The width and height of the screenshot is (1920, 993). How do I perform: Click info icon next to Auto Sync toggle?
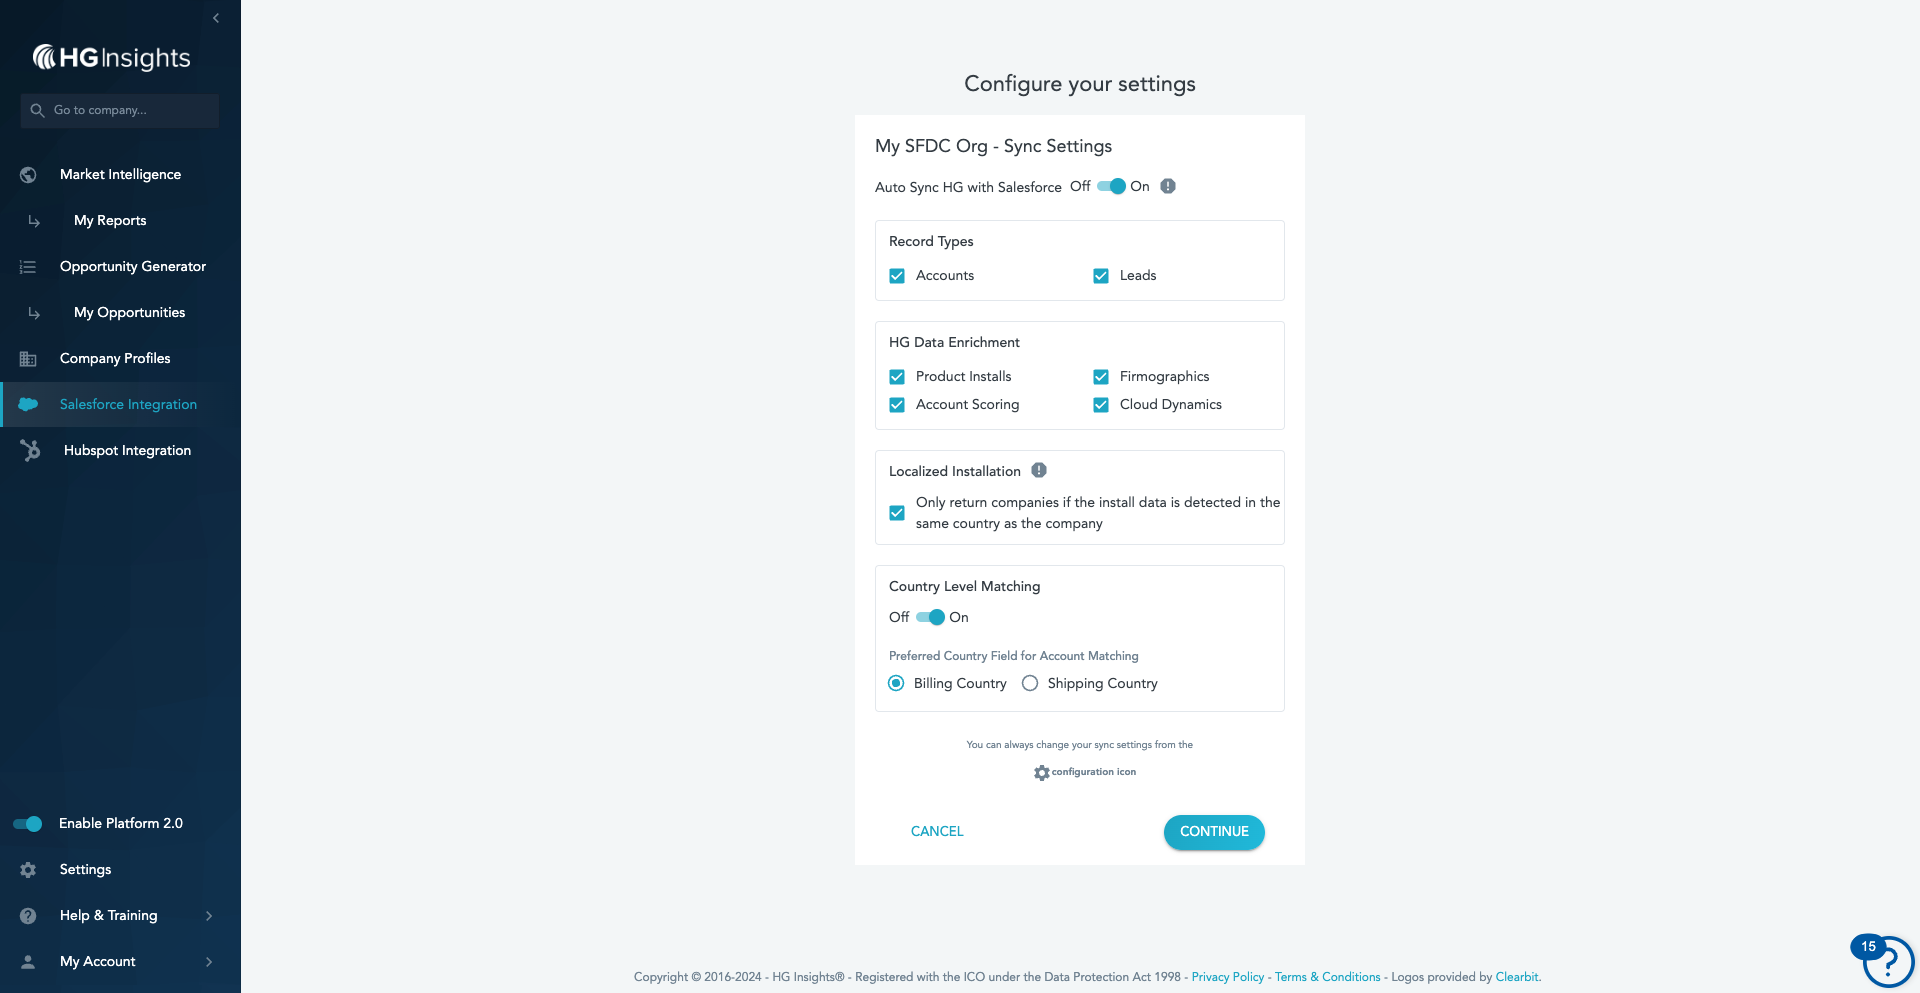tap(1168, 186)
